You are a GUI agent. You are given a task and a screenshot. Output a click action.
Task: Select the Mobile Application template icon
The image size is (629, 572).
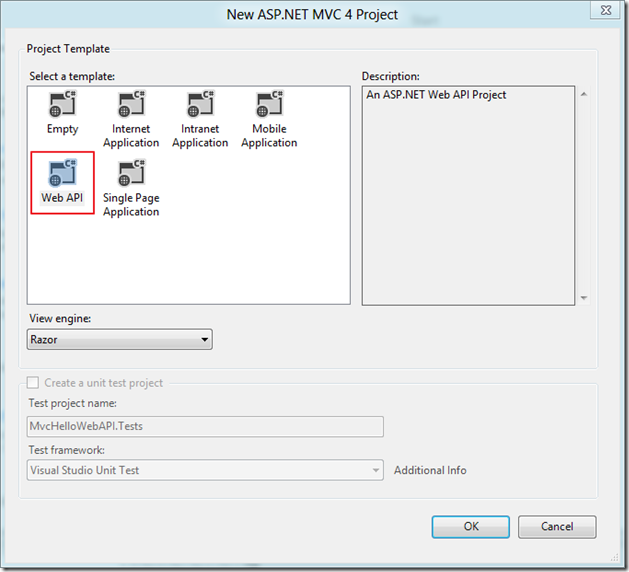coord(269,104)
